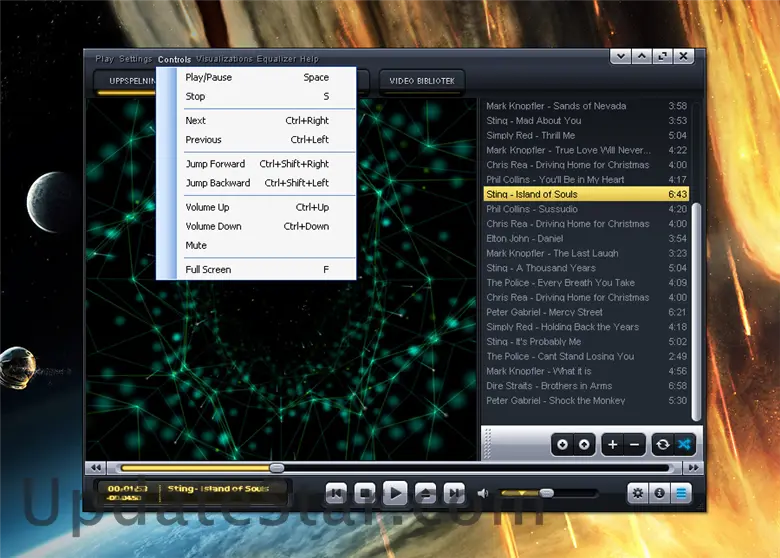Choose Jump Backward menu entry
The width and height of the screenshot is (780, 558).
tap(257, 183)
